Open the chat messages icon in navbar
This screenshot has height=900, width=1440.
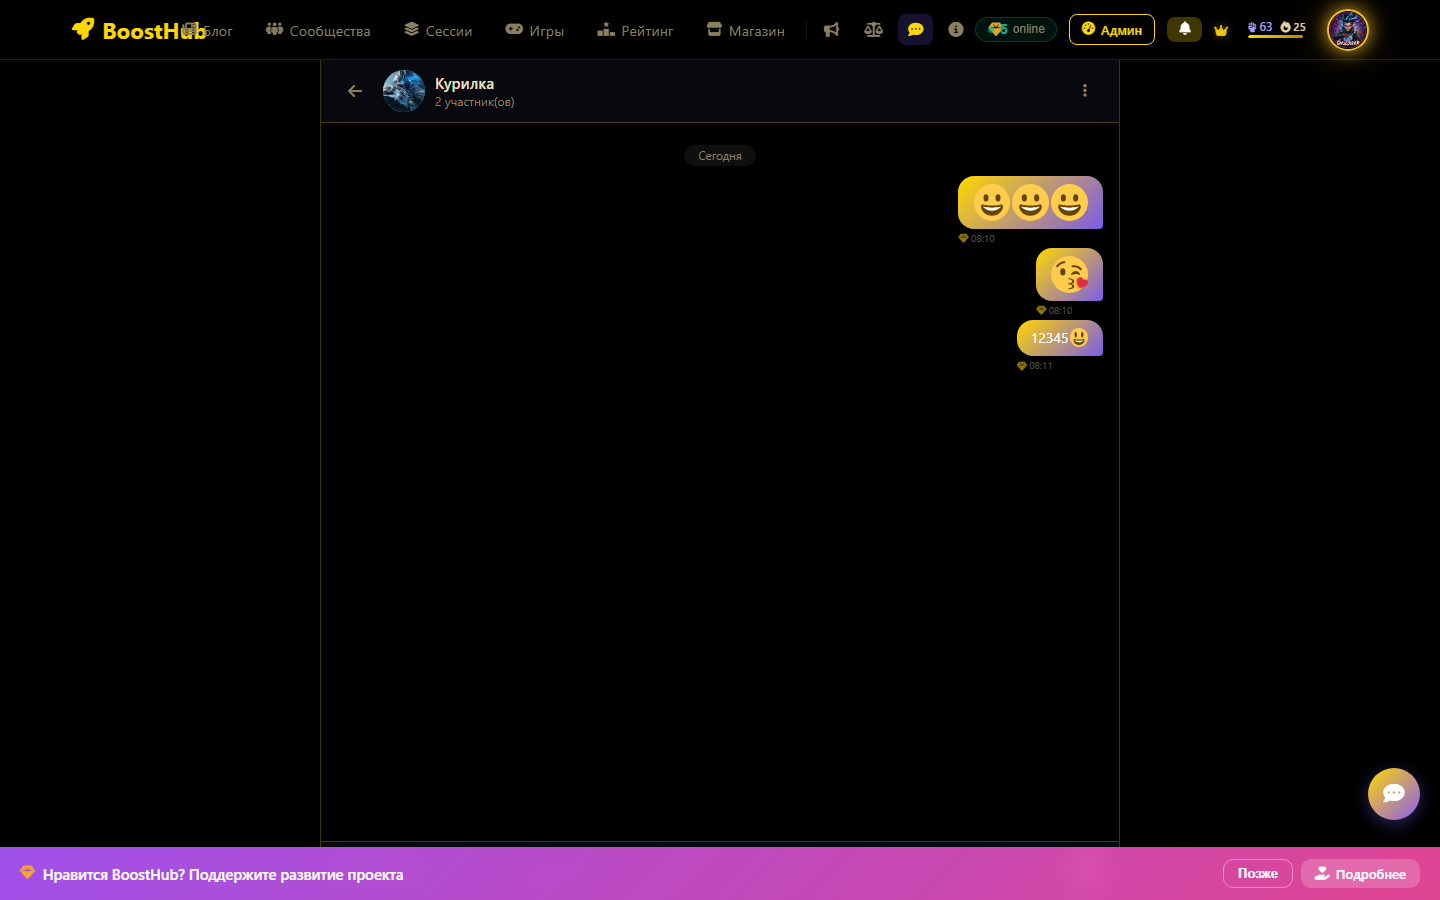pos(915,30)
